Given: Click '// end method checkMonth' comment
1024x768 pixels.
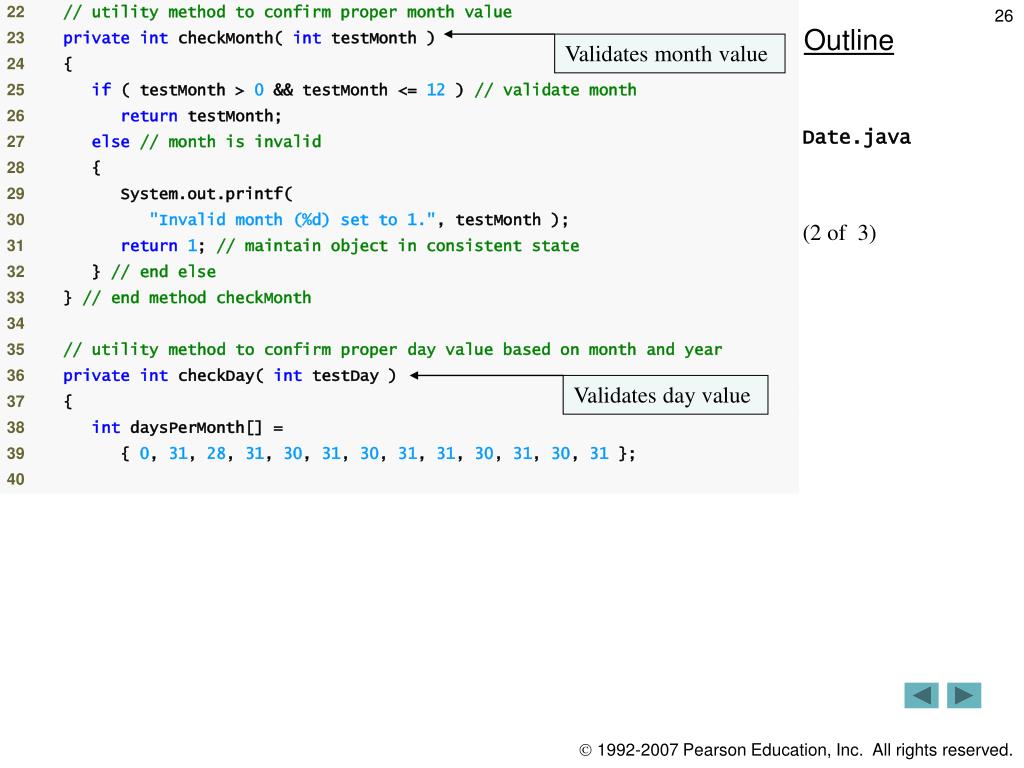Looking at the screenshot, I should click(x=197, y=298).
